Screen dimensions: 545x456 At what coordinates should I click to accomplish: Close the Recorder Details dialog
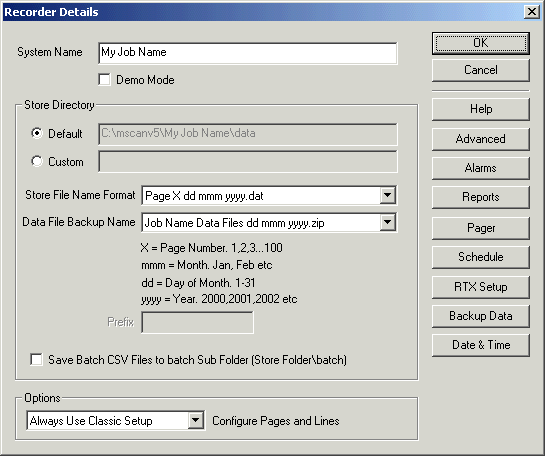pyautogui.click(x=532, y=12)
